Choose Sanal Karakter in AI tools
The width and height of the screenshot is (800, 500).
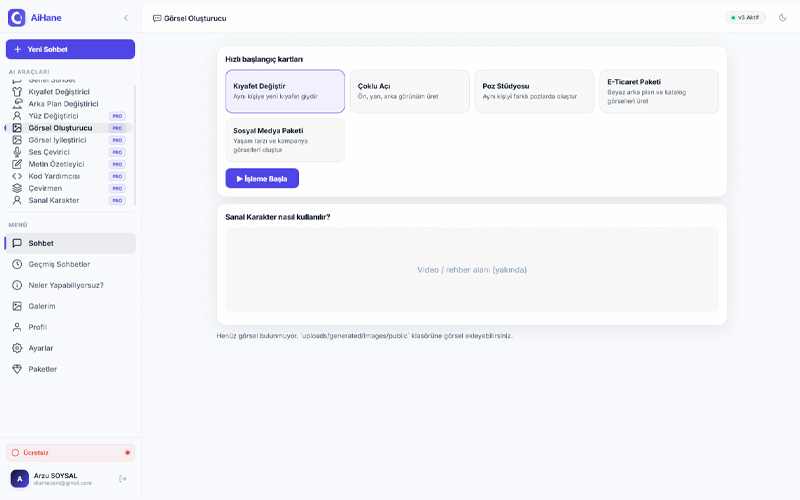pyautogui.click(x=54, y=200)
